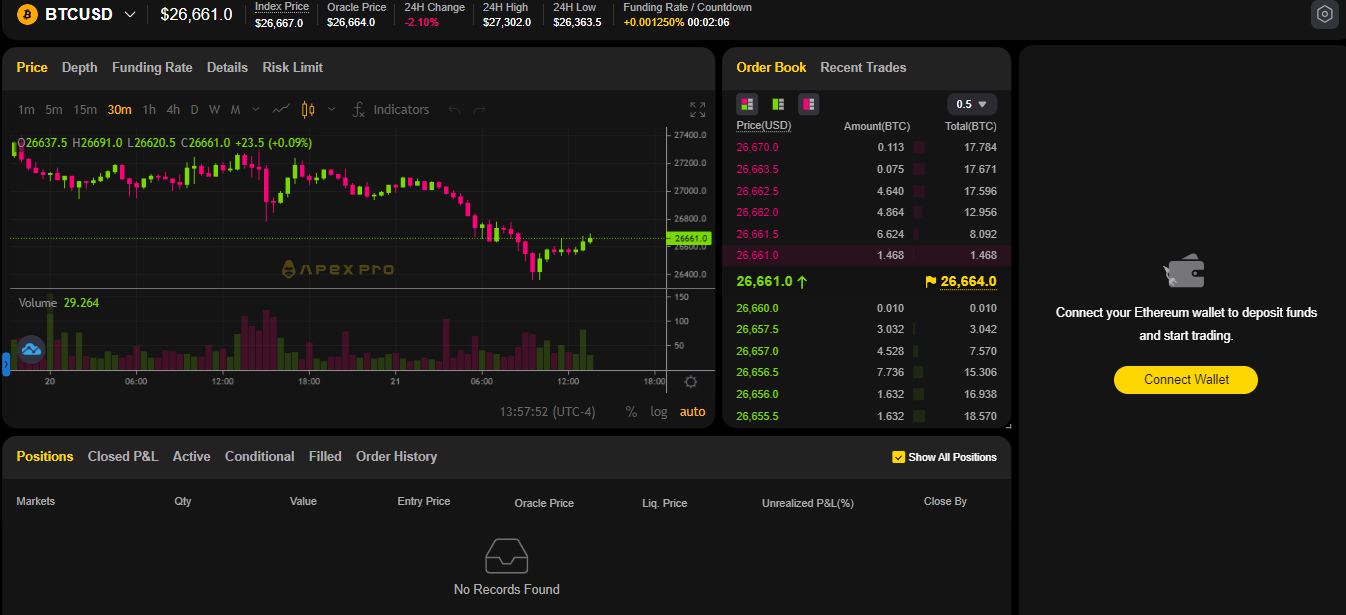This screenshot has height=615, width=1346.
Task: Toggle log scale on the chart
Action: pos(659,411)
